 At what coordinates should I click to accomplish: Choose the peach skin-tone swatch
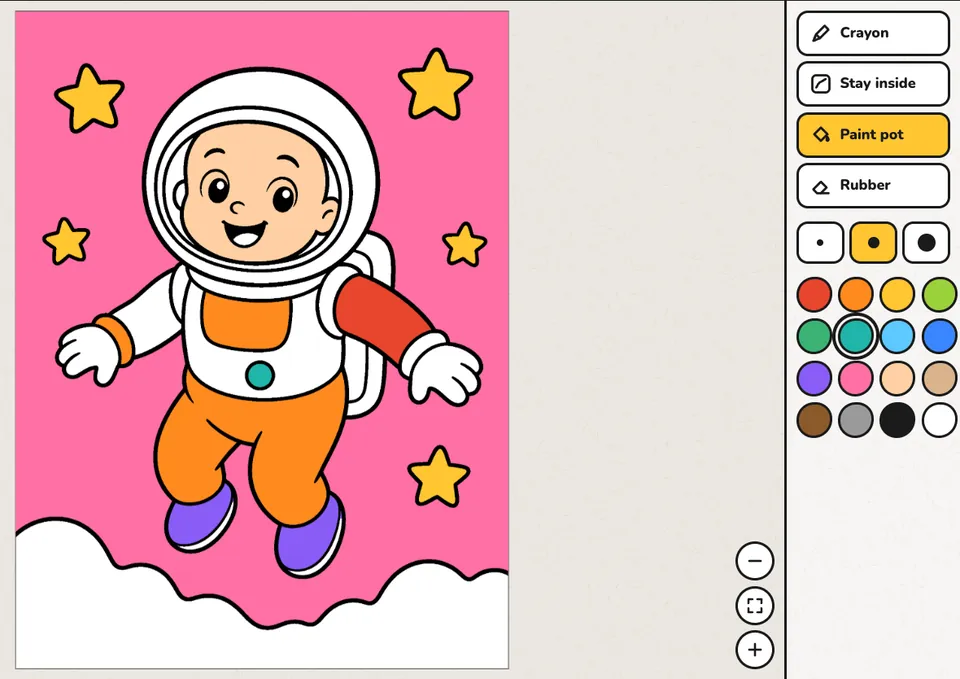[x=897, y=378]
